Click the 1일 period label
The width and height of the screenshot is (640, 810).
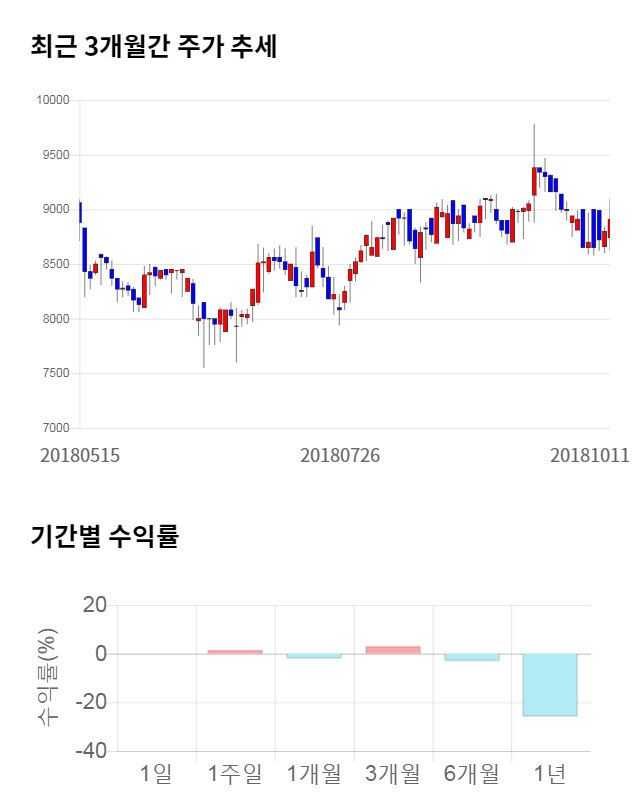click(x=156, y=773)
